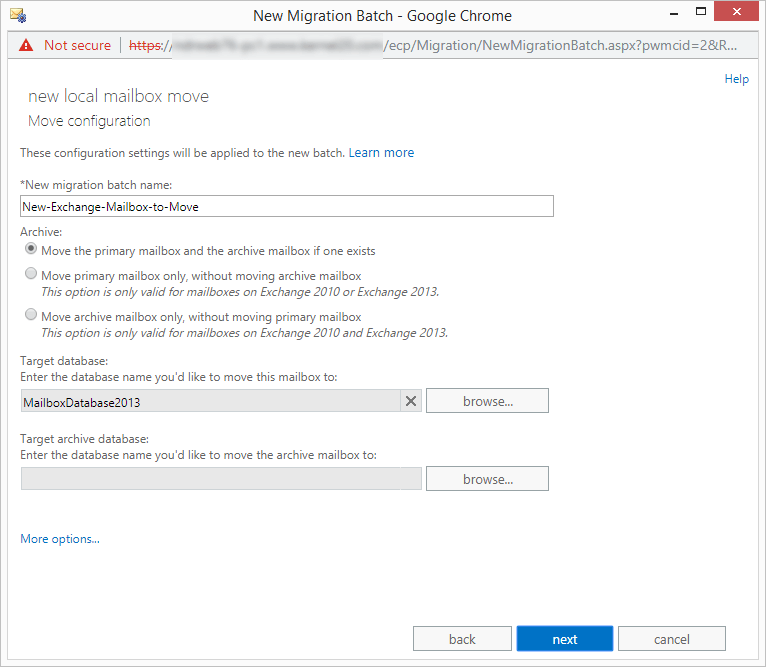The height and width of the screenshot is (668, 766).
Task: Click the Not secure warning triangle icon
Action: point(26,45)
